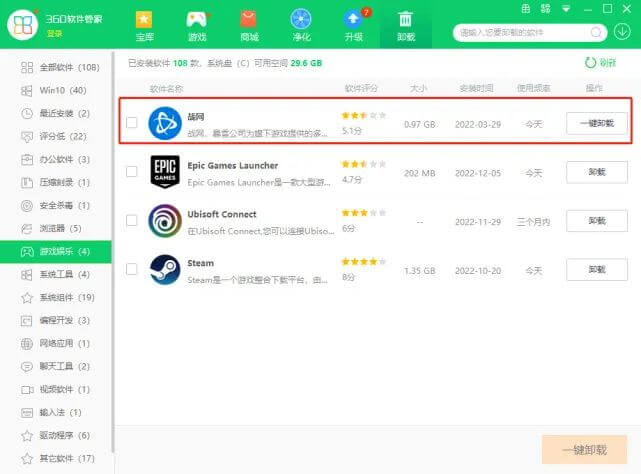Click 战网 install date 2022-03-29
Screen dimensions: 641x474
478,124
